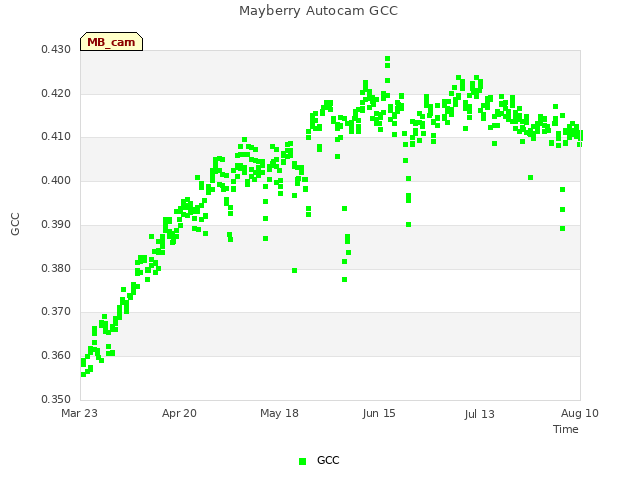Select the 0.420 y-axis tick label

pyautogui.click(x=56, y=93)
